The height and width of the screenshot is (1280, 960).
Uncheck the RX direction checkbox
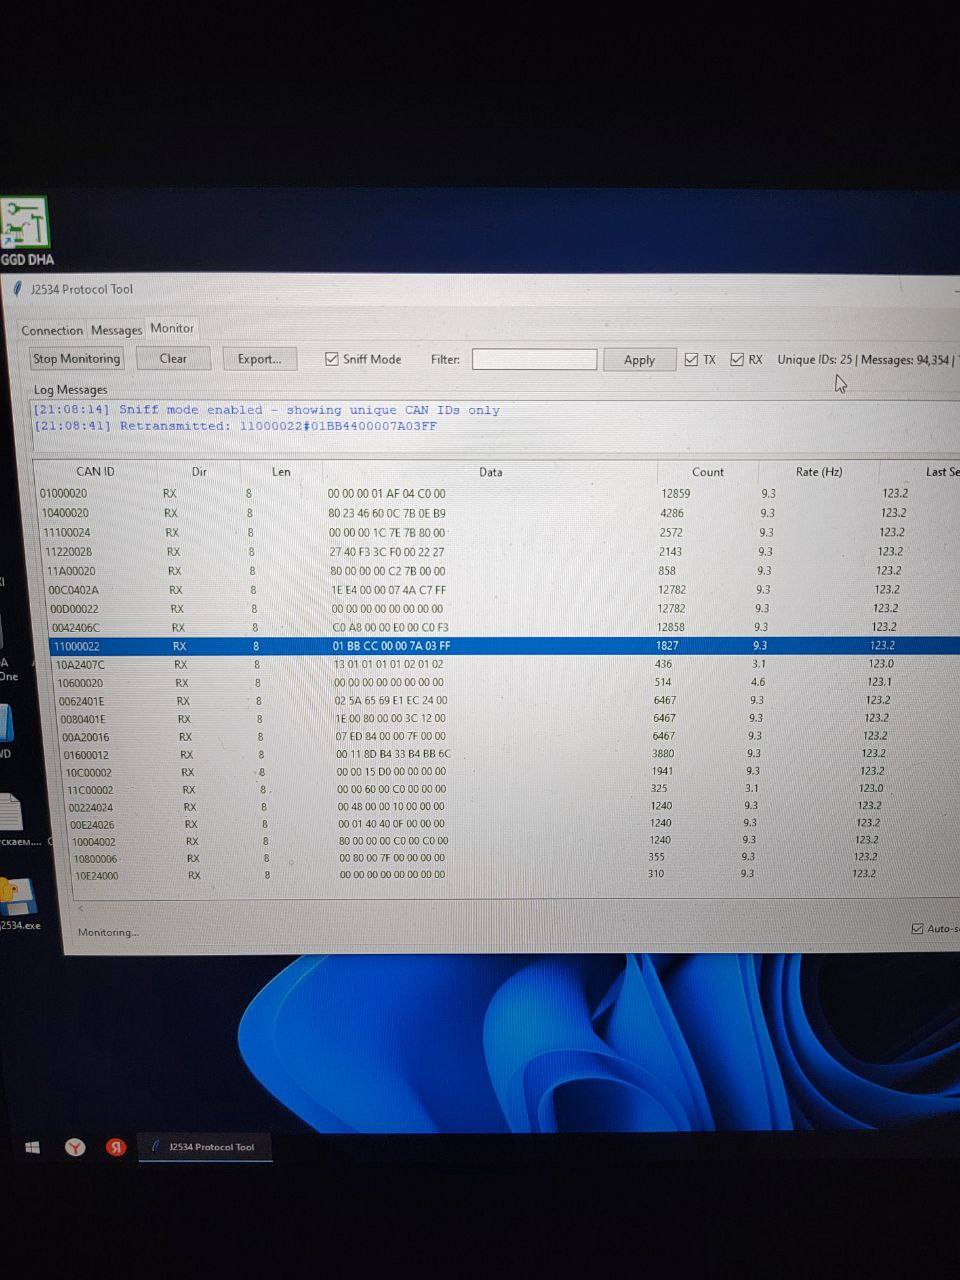[737, 360]
